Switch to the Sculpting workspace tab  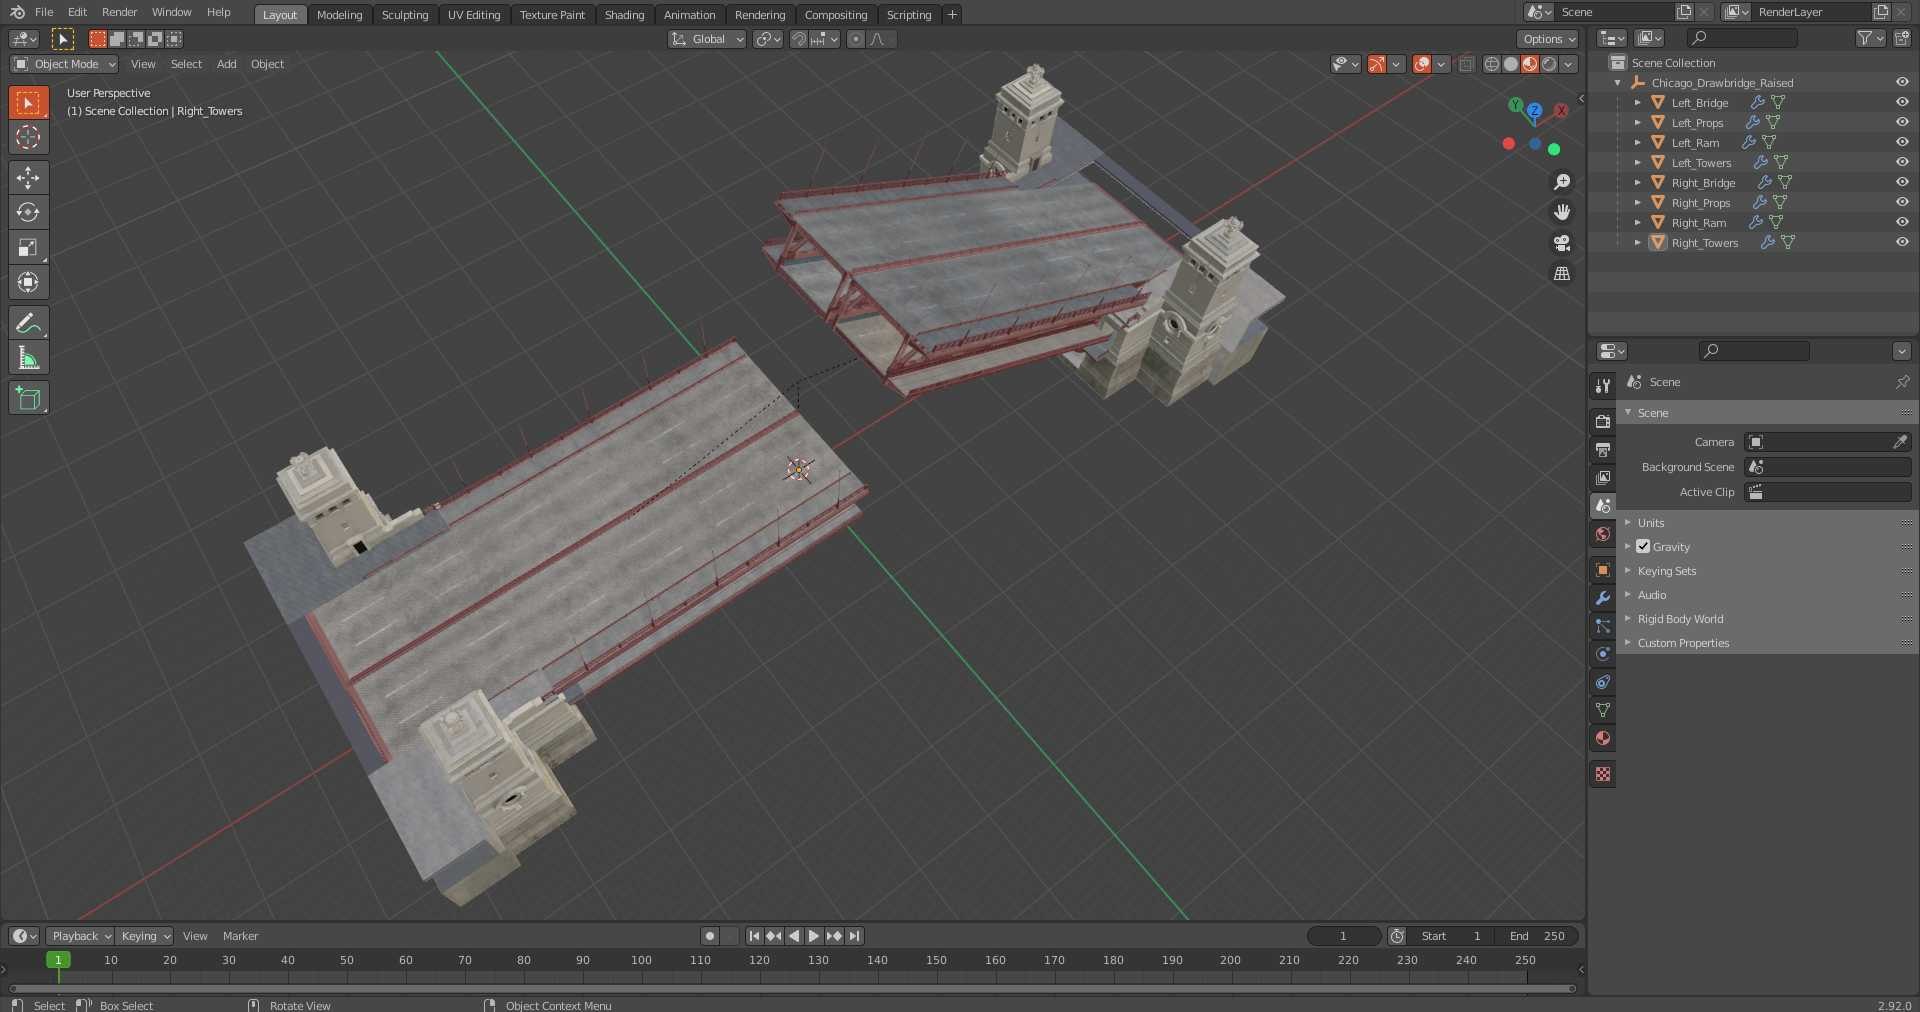point(404,15)
